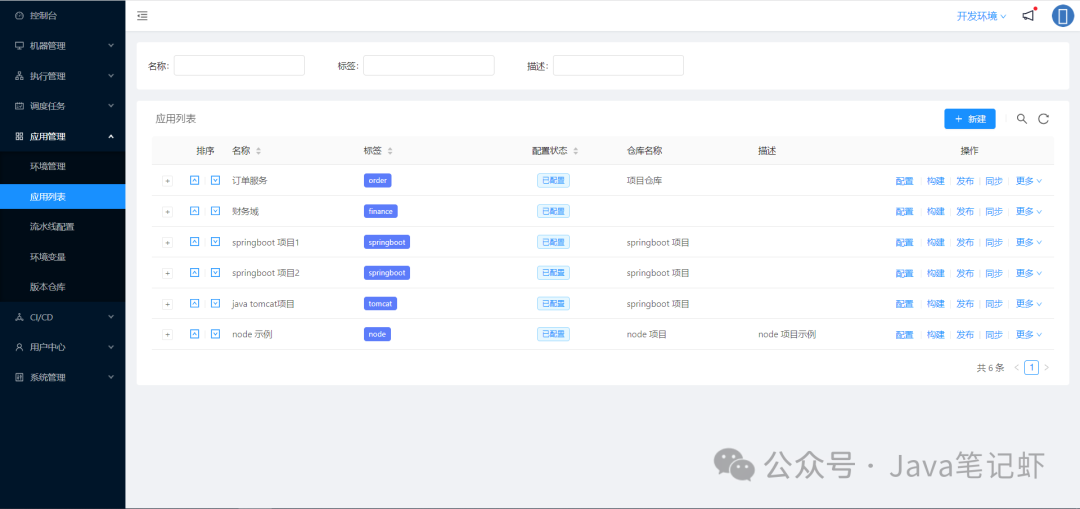Click the 项目仓库 repository cell
This screenshot has height=509, width=1080.
coord(645,180)
